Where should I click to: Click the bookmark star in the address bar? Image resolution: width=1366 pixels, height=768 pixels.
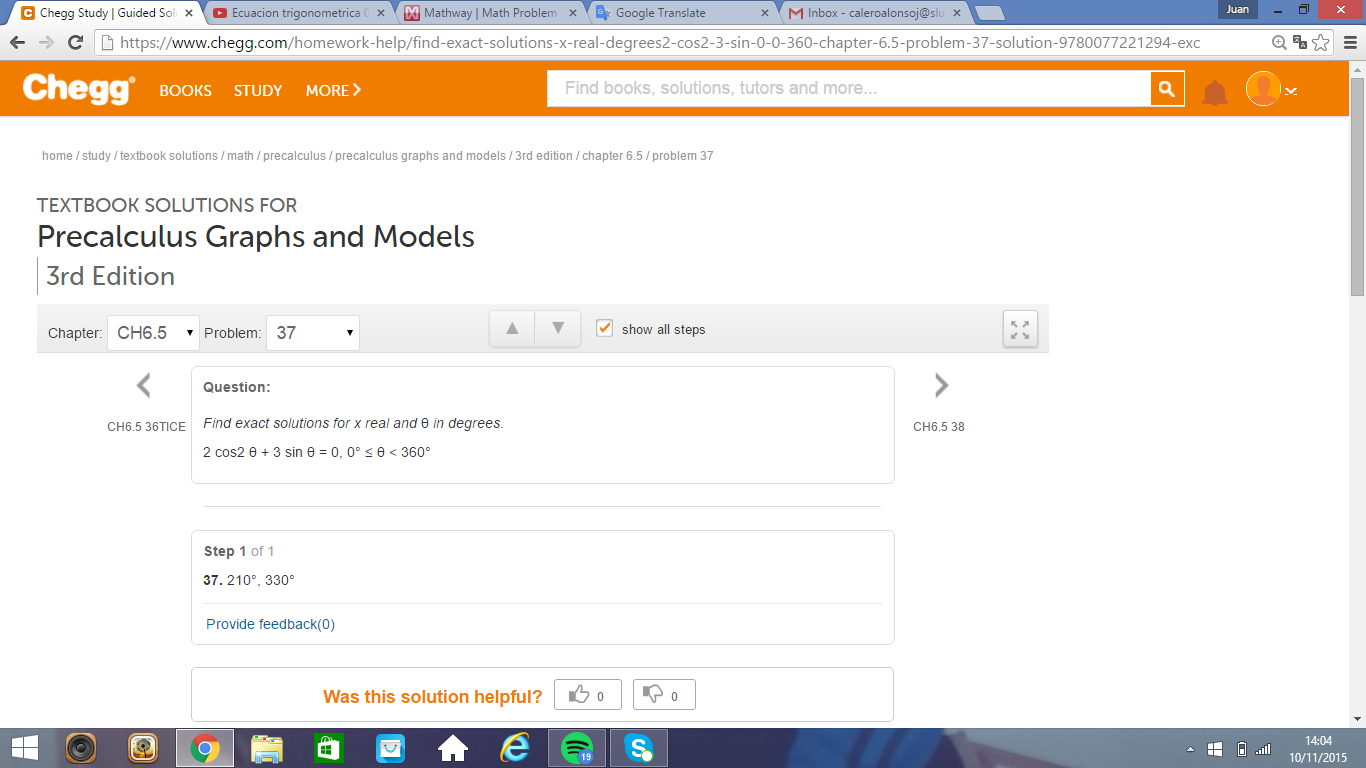[1322, 43]
